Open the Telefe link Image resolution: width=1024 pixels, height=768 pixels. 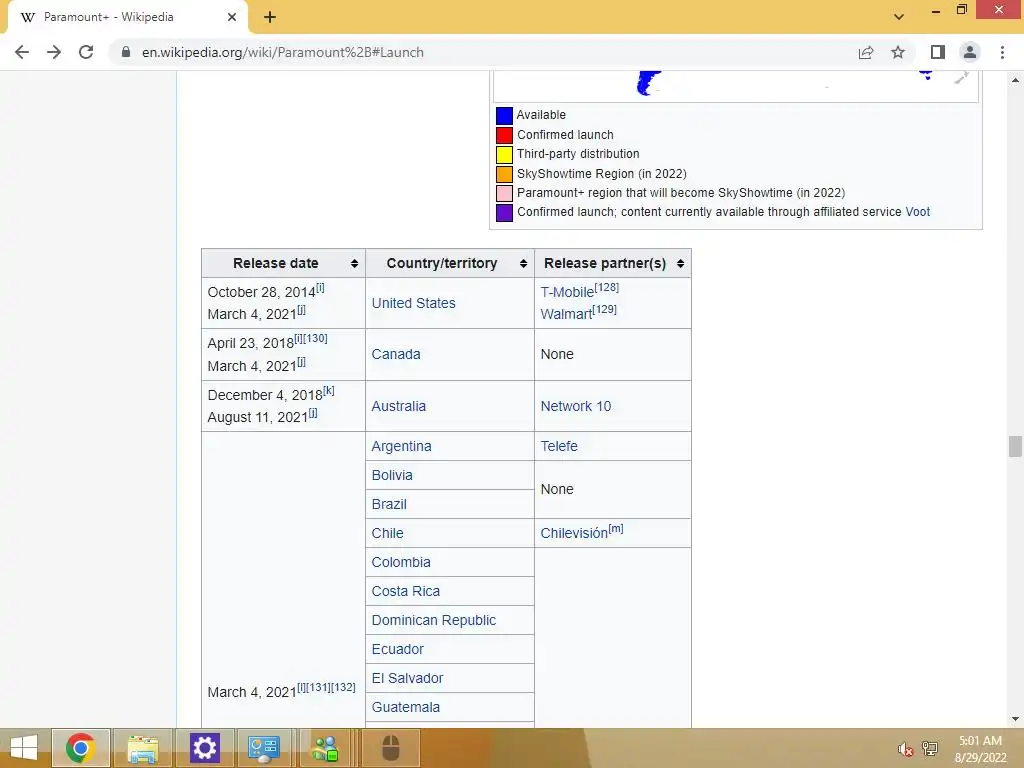tap(559, 446)
